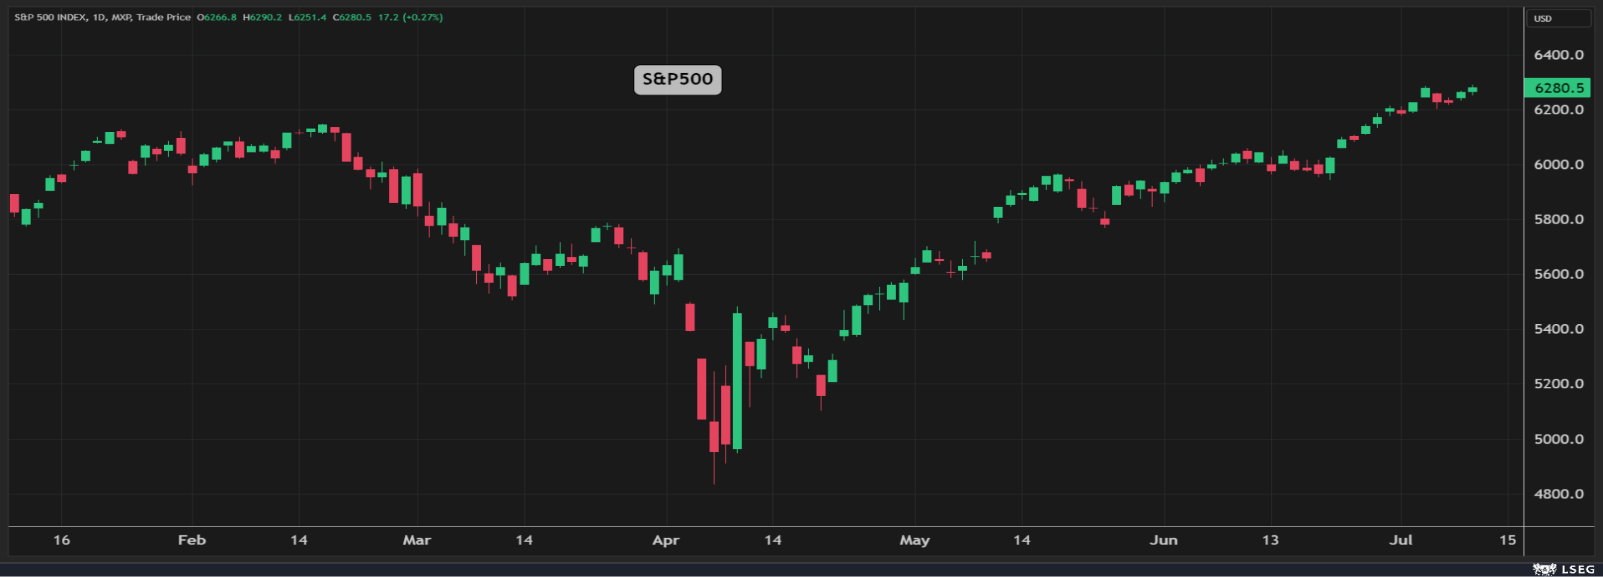Screen dimensions: 1603x577
Task: Select the May marker on time axis
Action: 915,540
